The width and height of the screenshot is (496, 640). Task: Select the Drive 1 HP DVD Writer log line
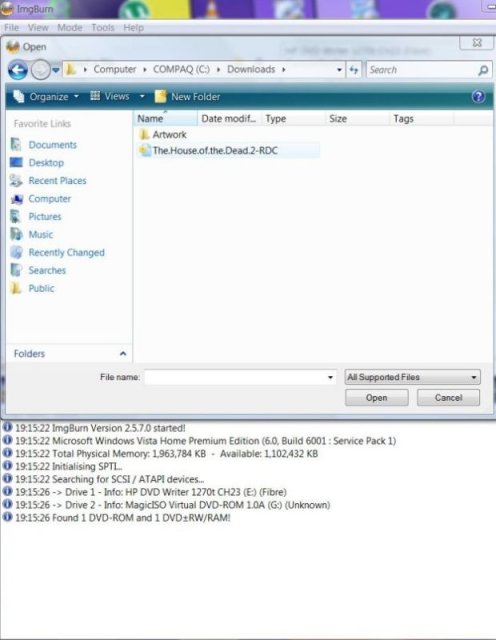click(x=145, y=492)
